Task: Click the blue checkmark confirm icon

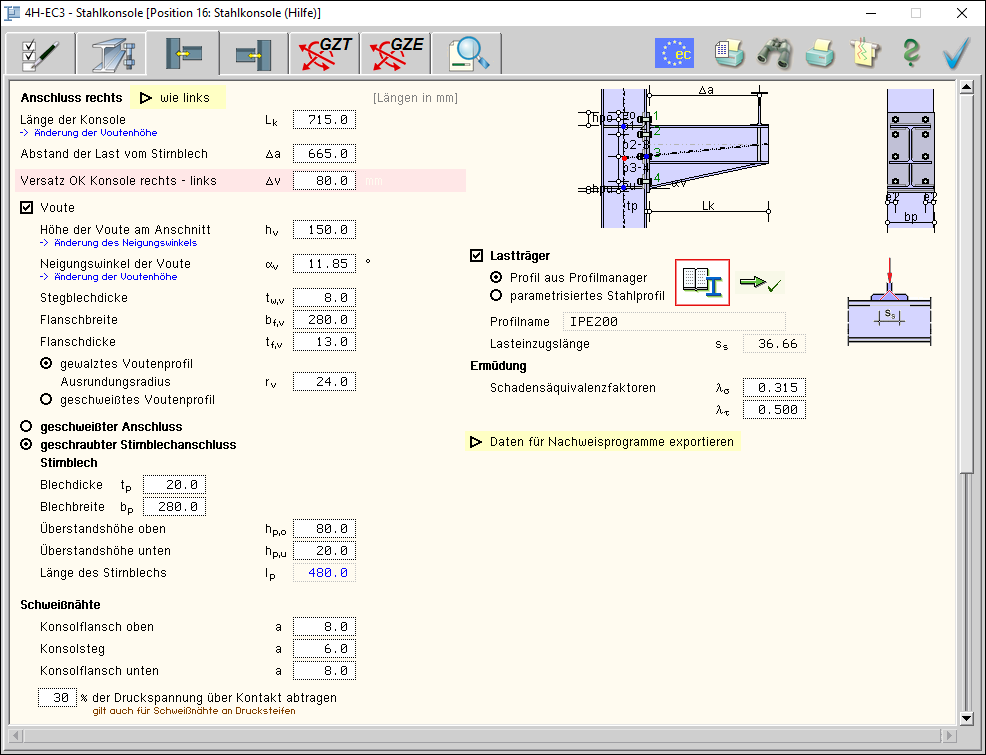Action: pyautogui.click(x=957, y=53)
